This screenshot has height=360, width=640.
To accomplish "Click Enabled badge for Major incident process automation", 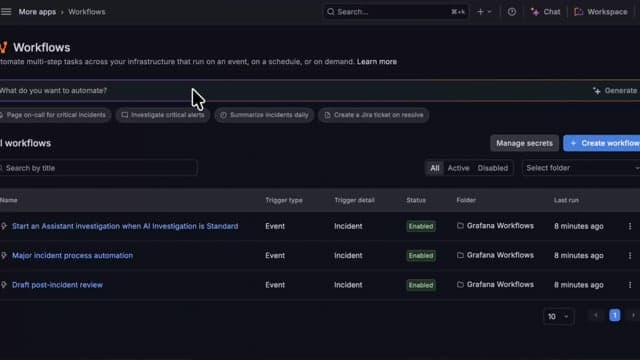I will coord(421,256).
